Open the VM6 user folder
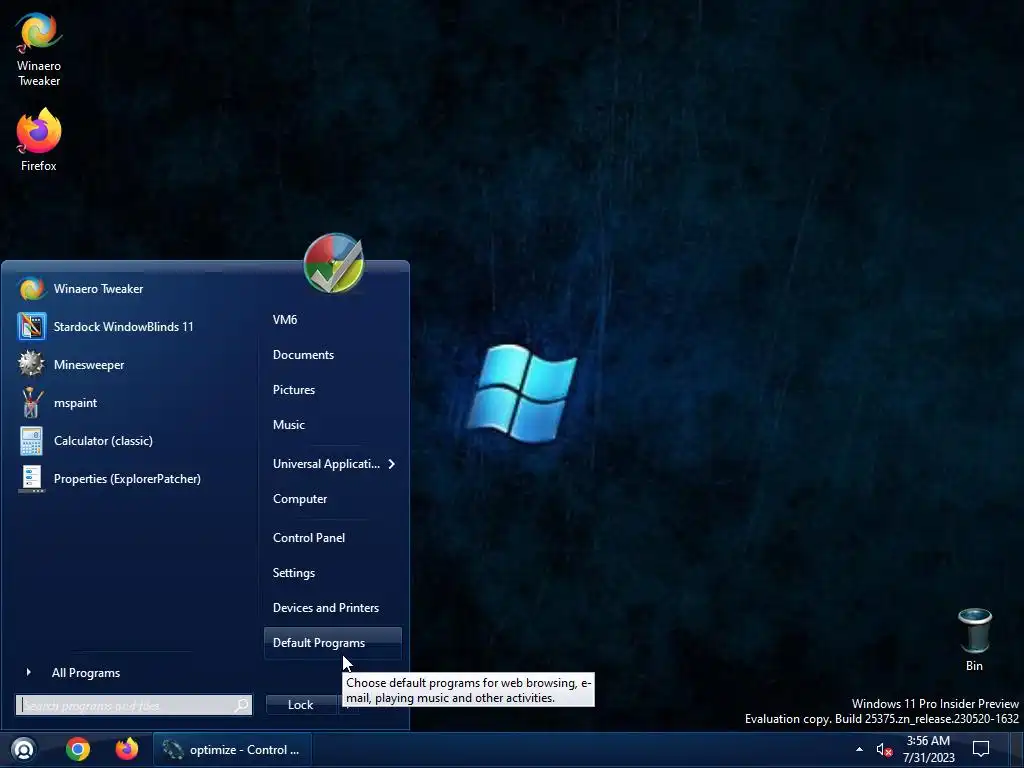The image size is (1024, 768). (332, 319)
